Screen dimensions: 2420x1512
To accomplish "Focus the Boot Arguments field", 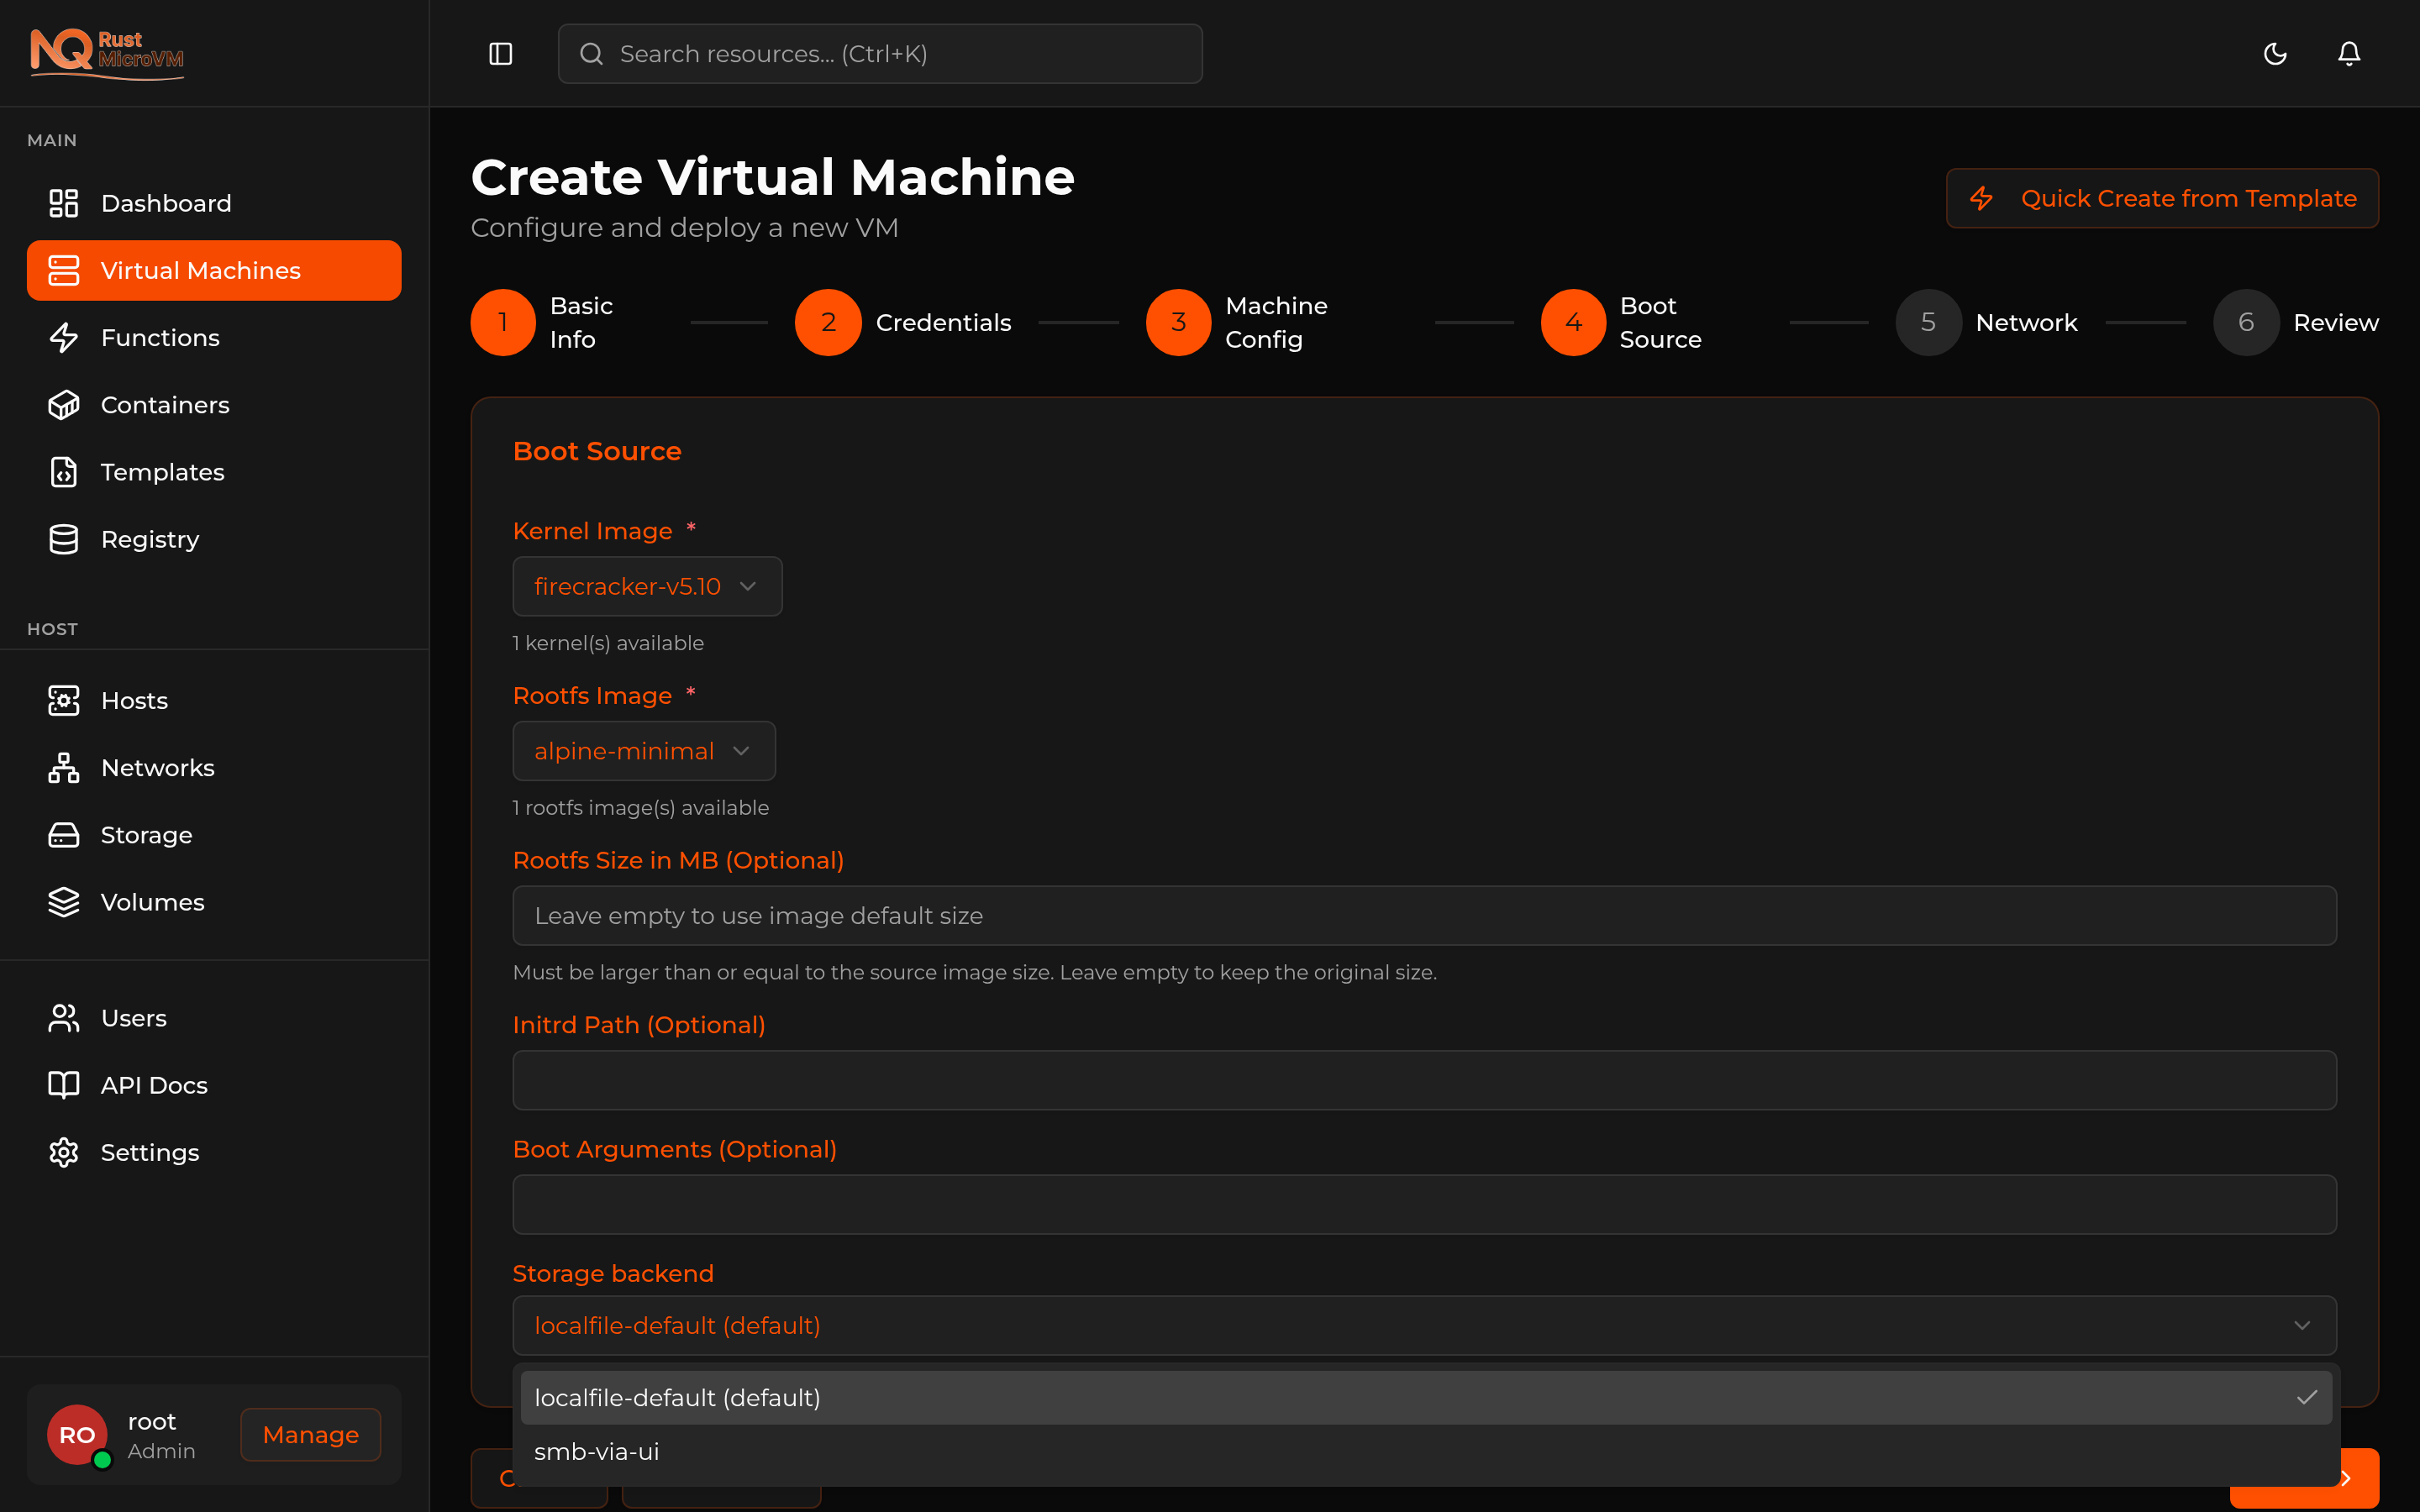I will (x=1424, y=1204).
